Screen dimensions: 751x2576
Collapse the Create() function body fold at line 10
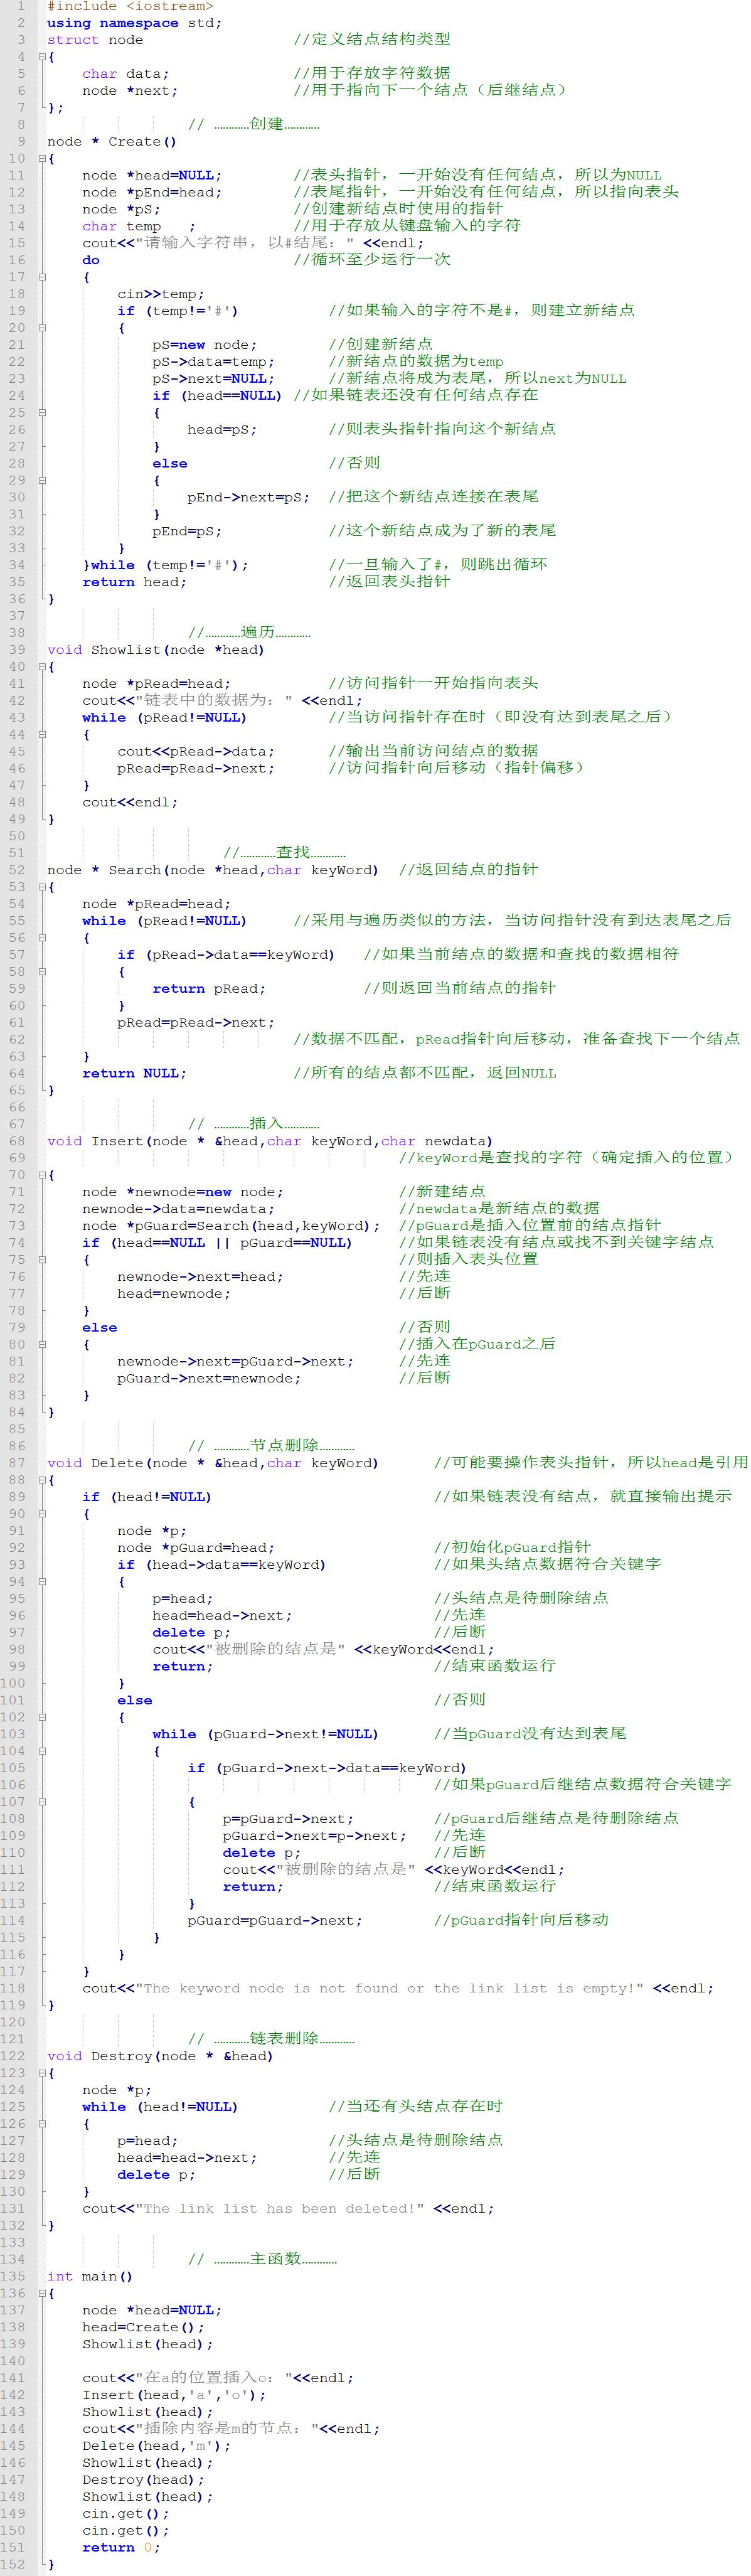(42, 159)
